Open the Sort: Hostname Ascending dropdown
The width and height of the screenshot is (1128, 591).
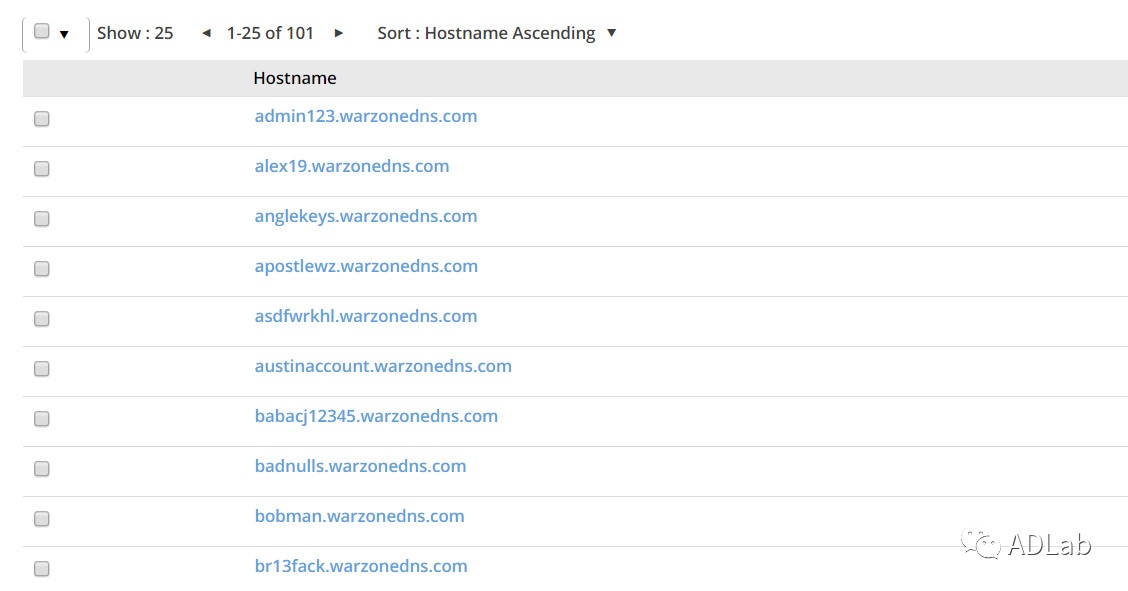point(497,33)
